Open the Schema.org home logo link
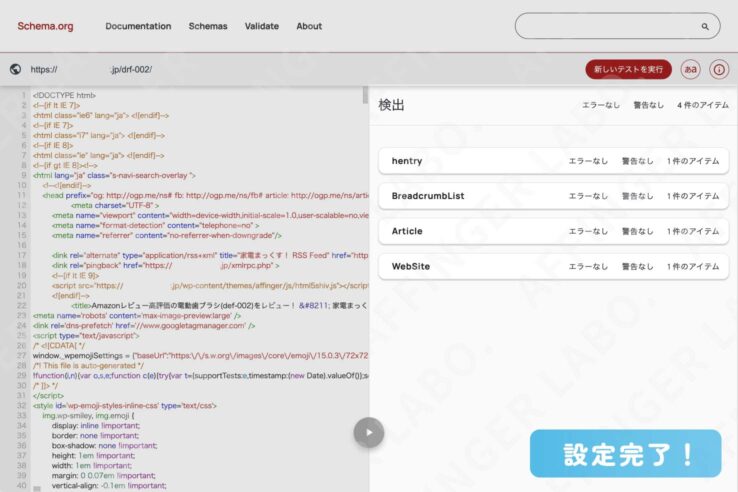 coord(45,26)
